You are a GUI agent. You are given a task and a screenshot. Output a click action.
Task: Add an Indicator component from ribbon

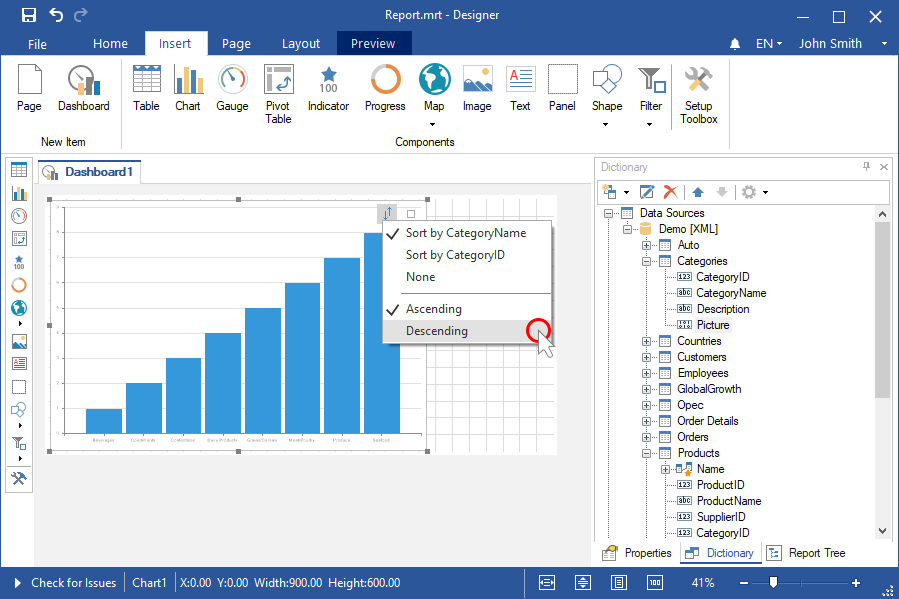click(328, 90)
